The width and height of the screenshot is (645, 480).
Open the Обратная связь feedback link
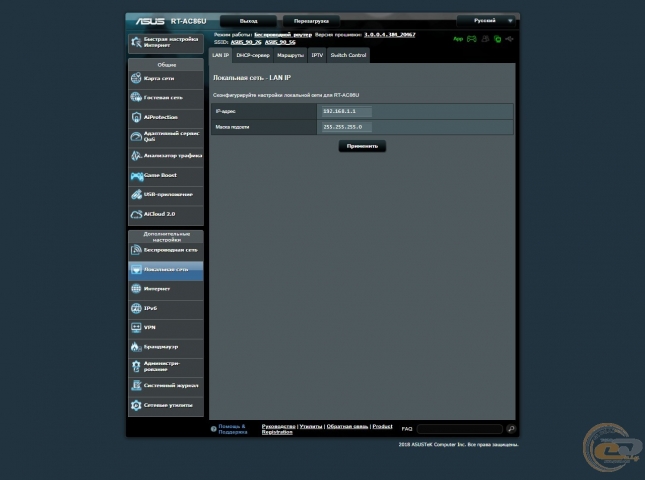click(347, 427)
